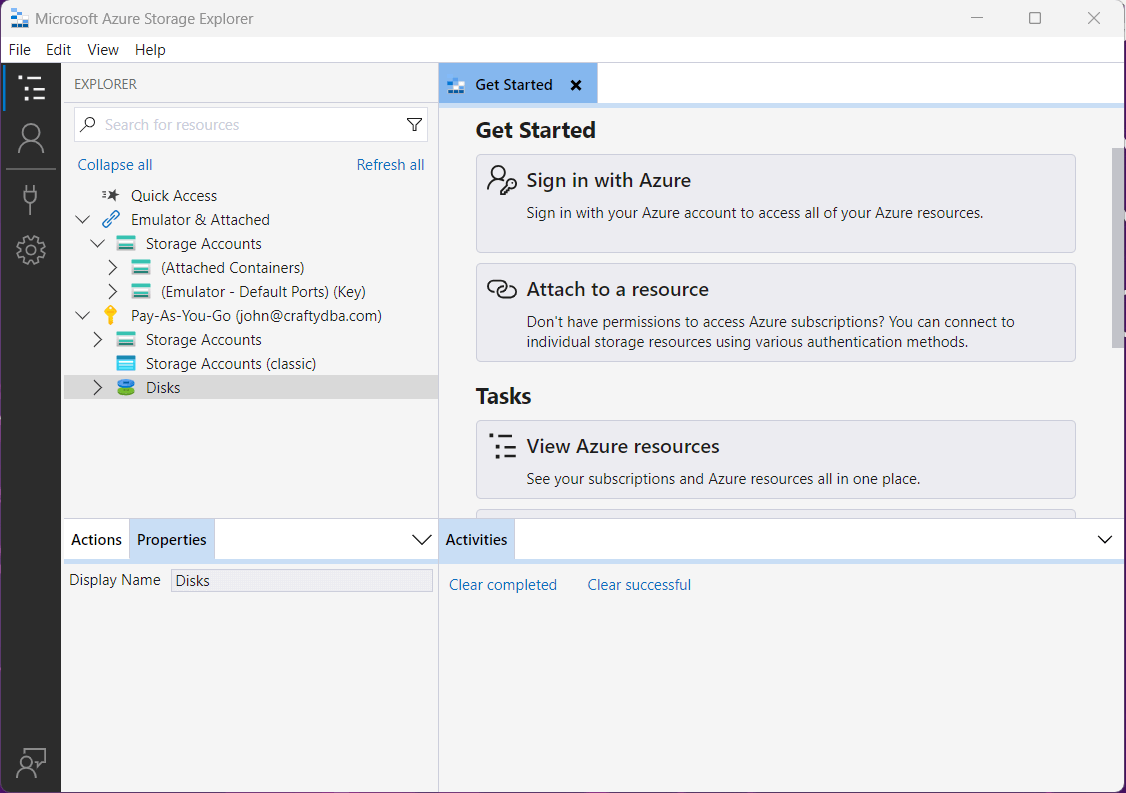This screenshot has width=1126, height=793.
Task: Collapse the Emulator & Attached node
Action: [83, 220]
